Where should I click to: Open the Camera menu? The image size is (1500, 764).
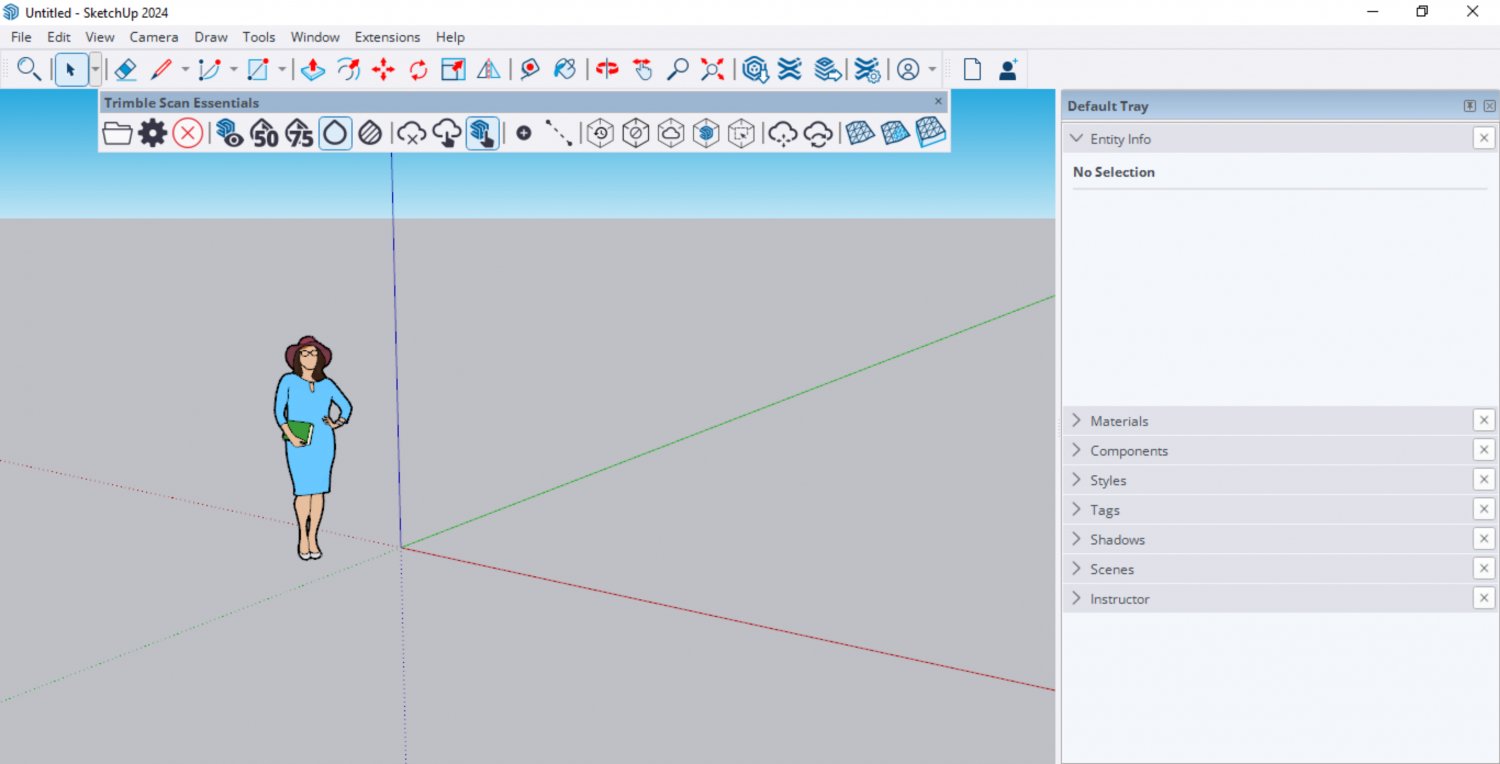(x=153, y=37)
